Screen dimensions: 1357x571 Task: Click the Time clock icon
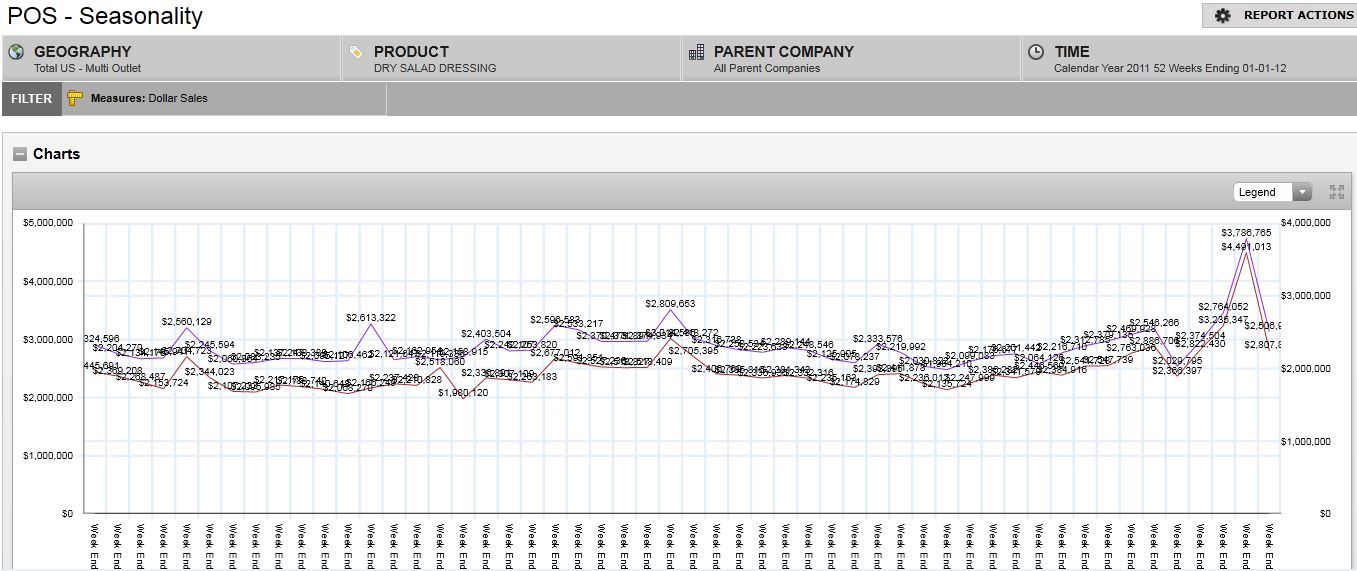pyautogui.click(x=1036, y=52)
